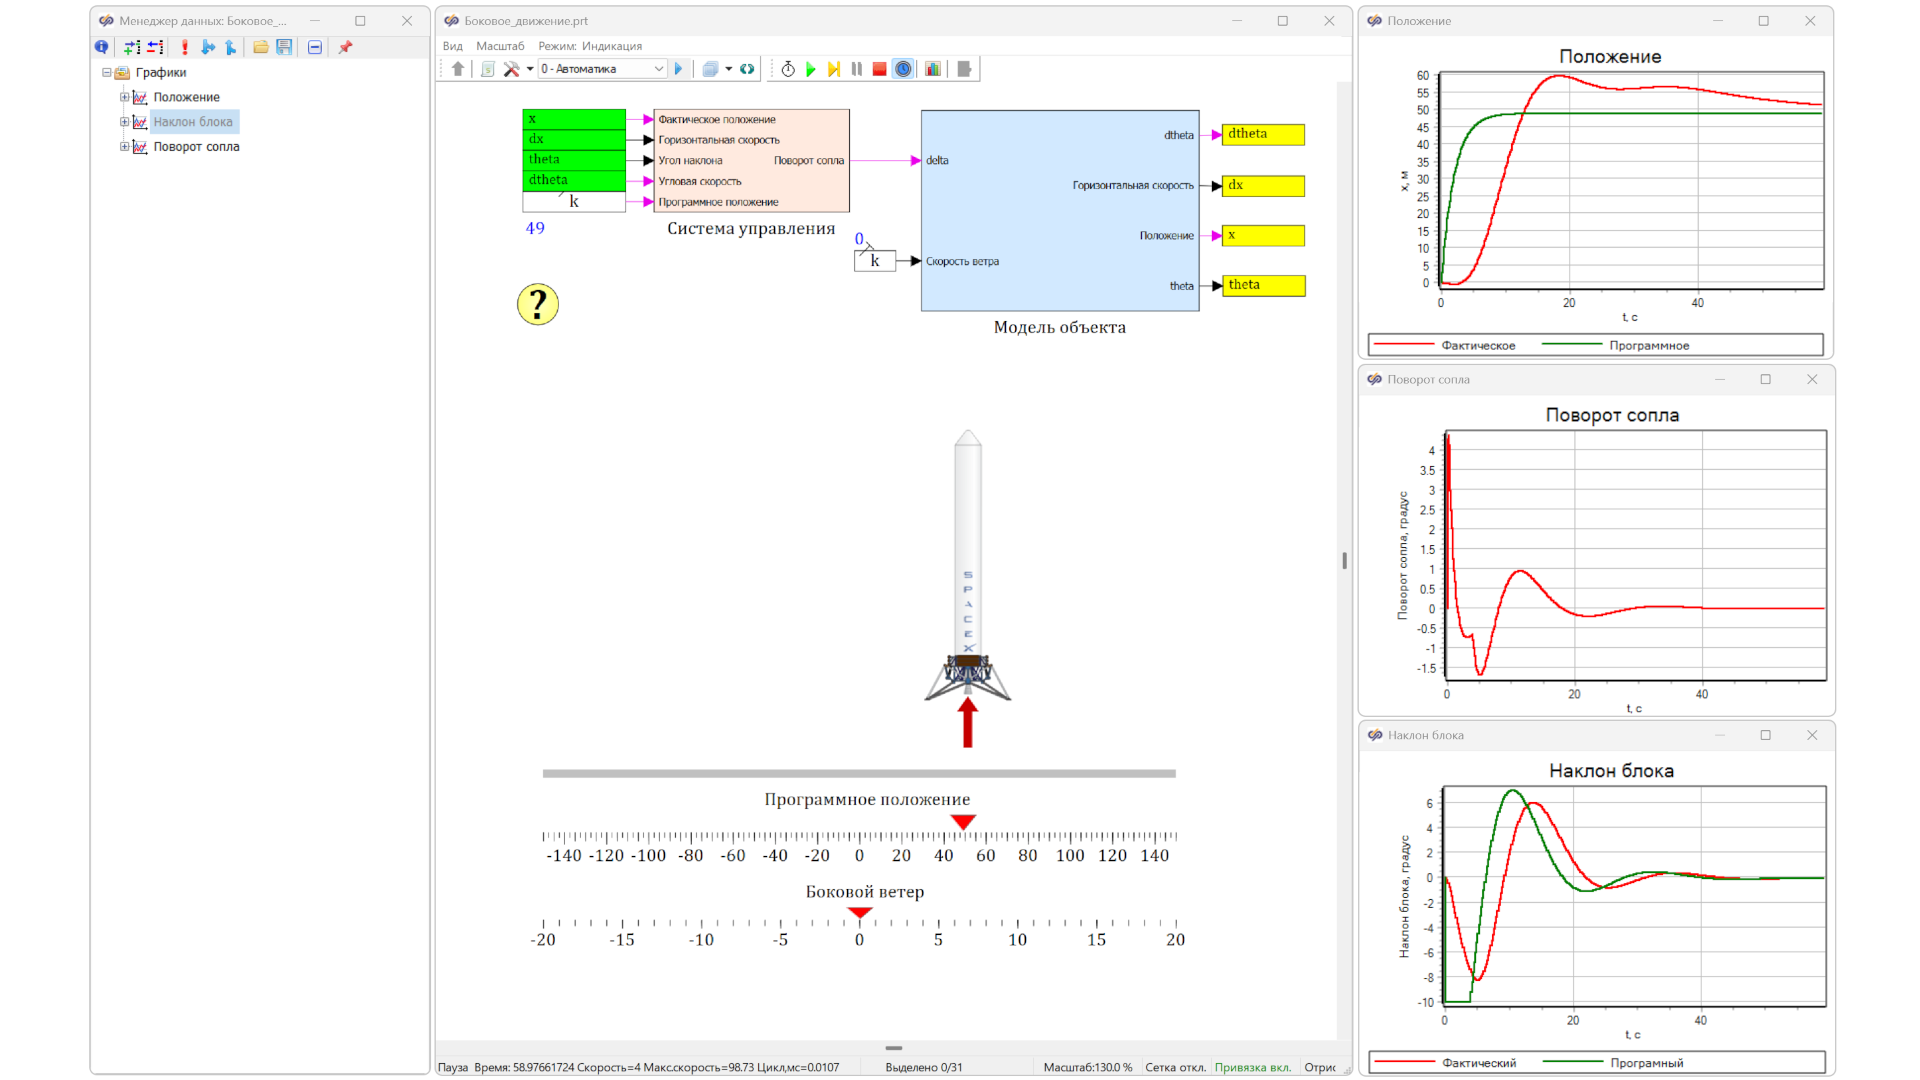Select Поворот сопла item in tree
1920x1080 pixels.
click(x=196, y=147)
